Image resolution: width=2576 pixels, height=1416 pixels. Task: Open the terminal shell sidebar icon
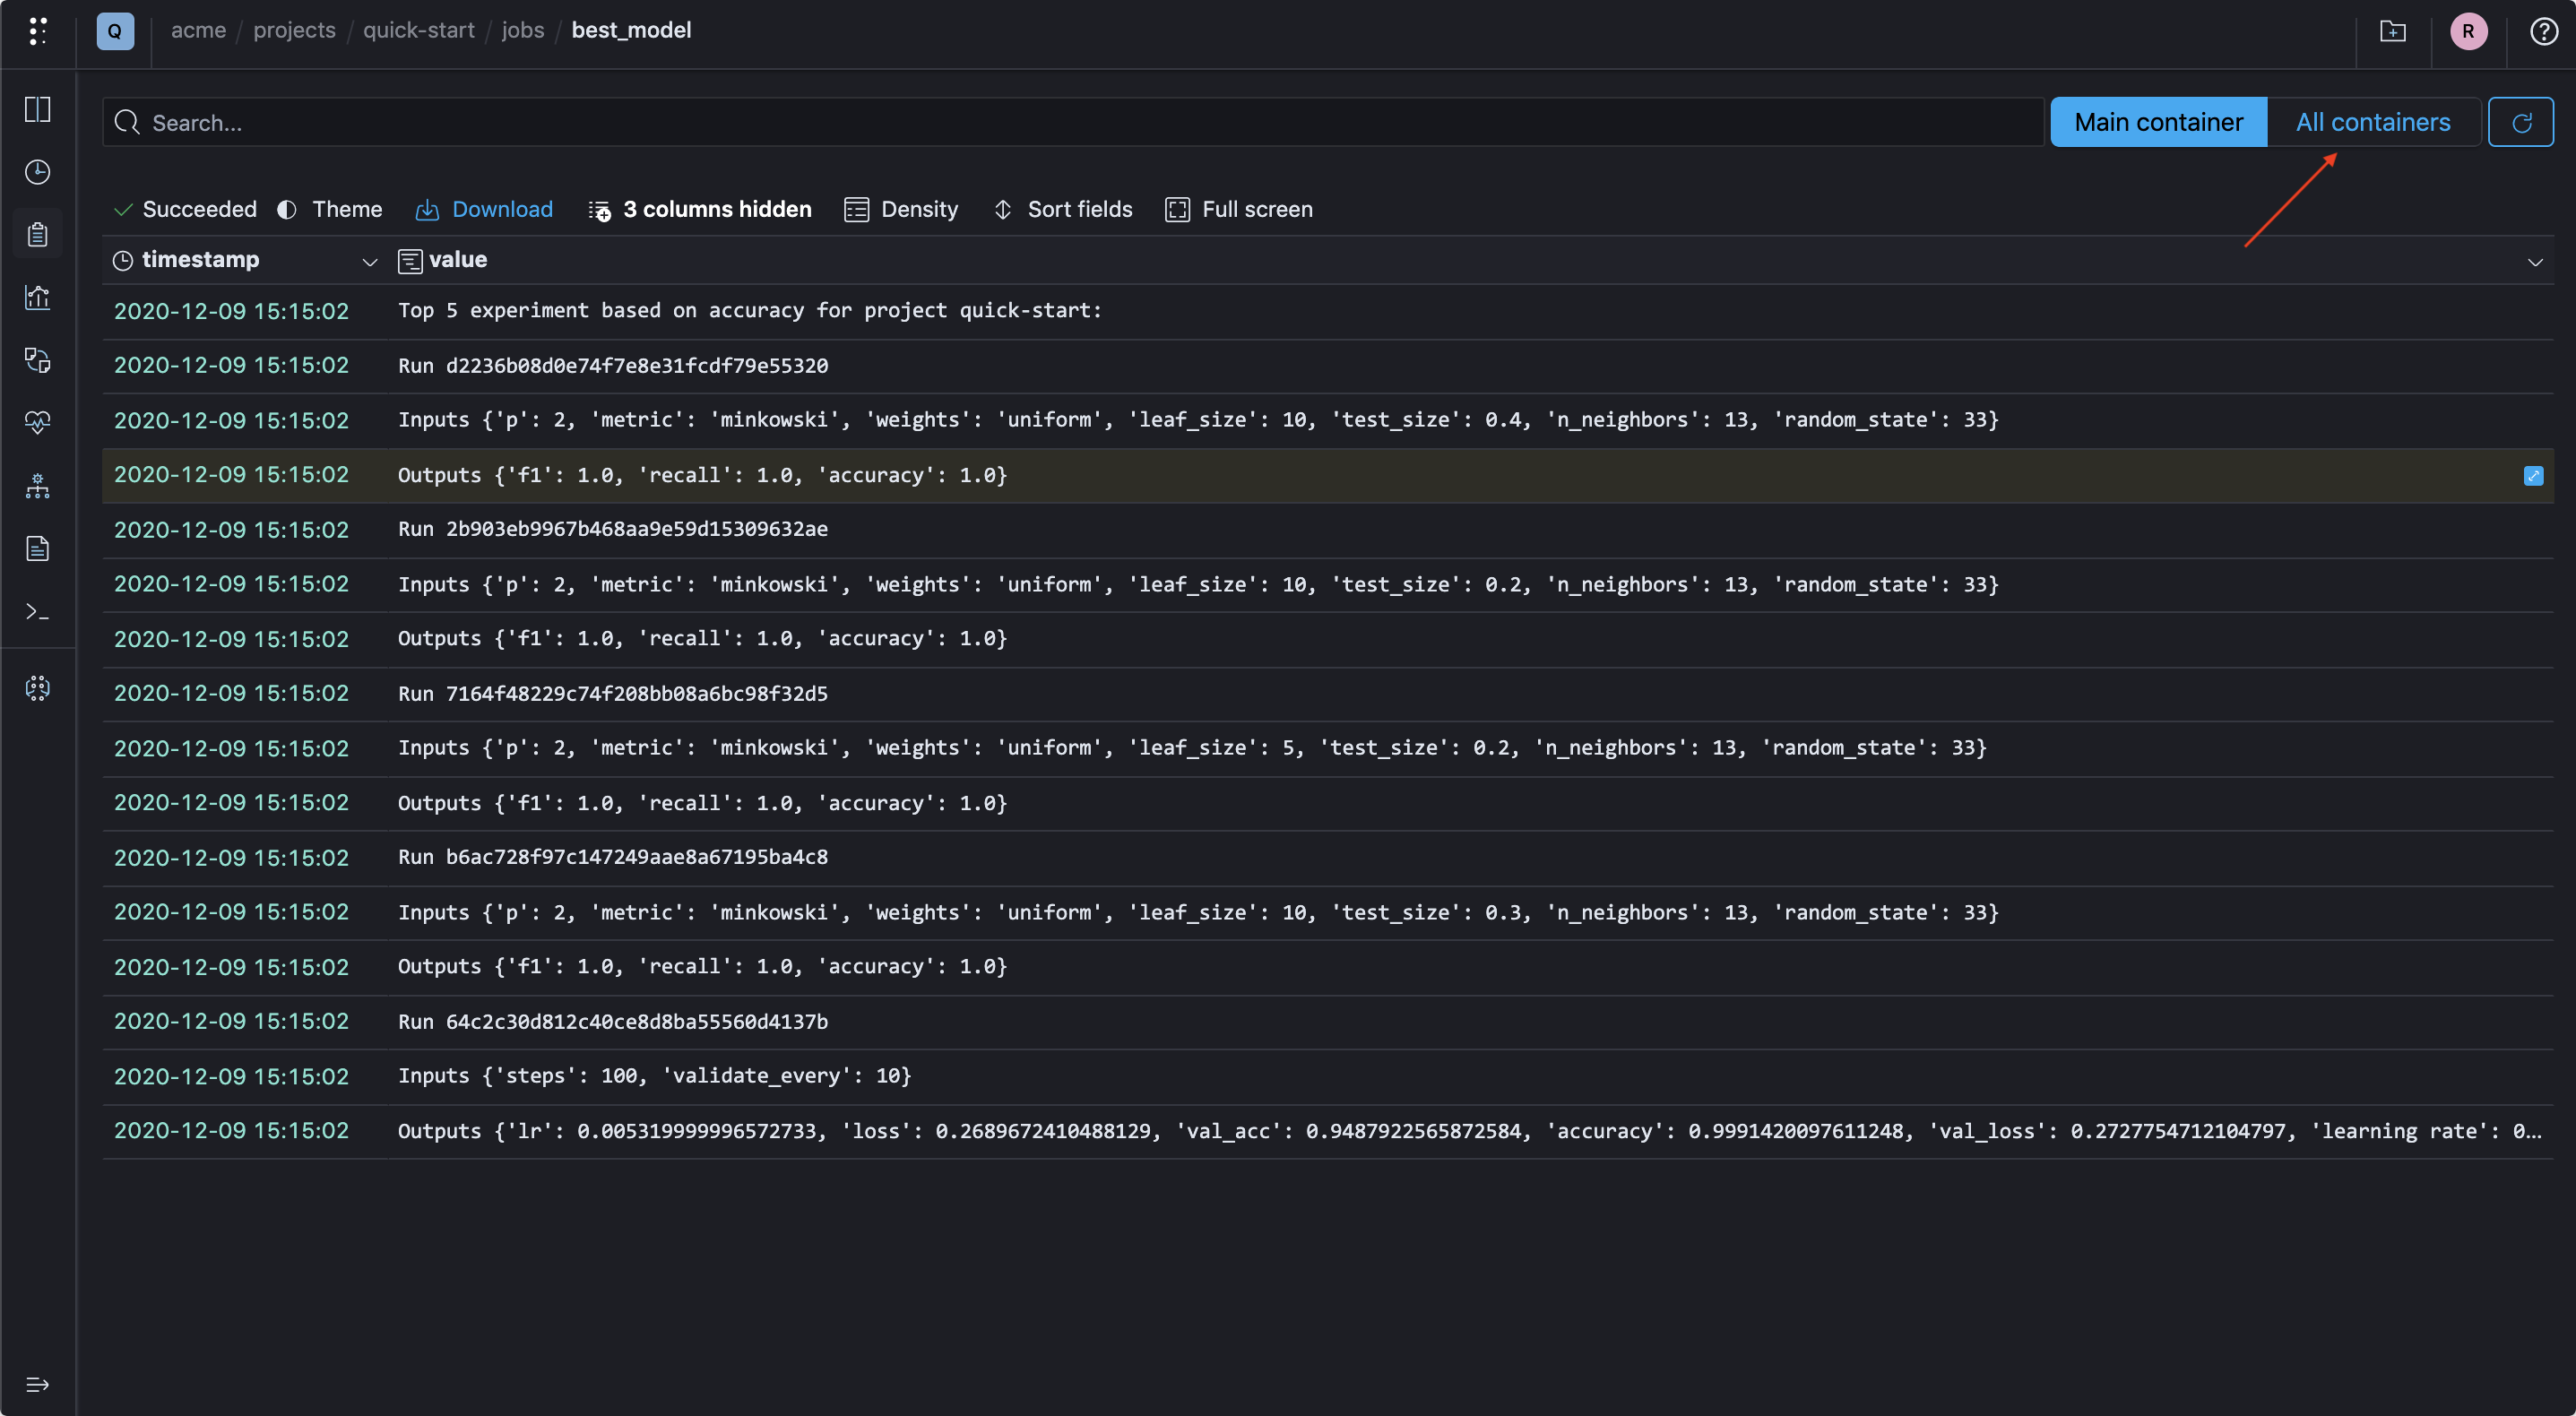pyautogui.click(x=38, y=611)
